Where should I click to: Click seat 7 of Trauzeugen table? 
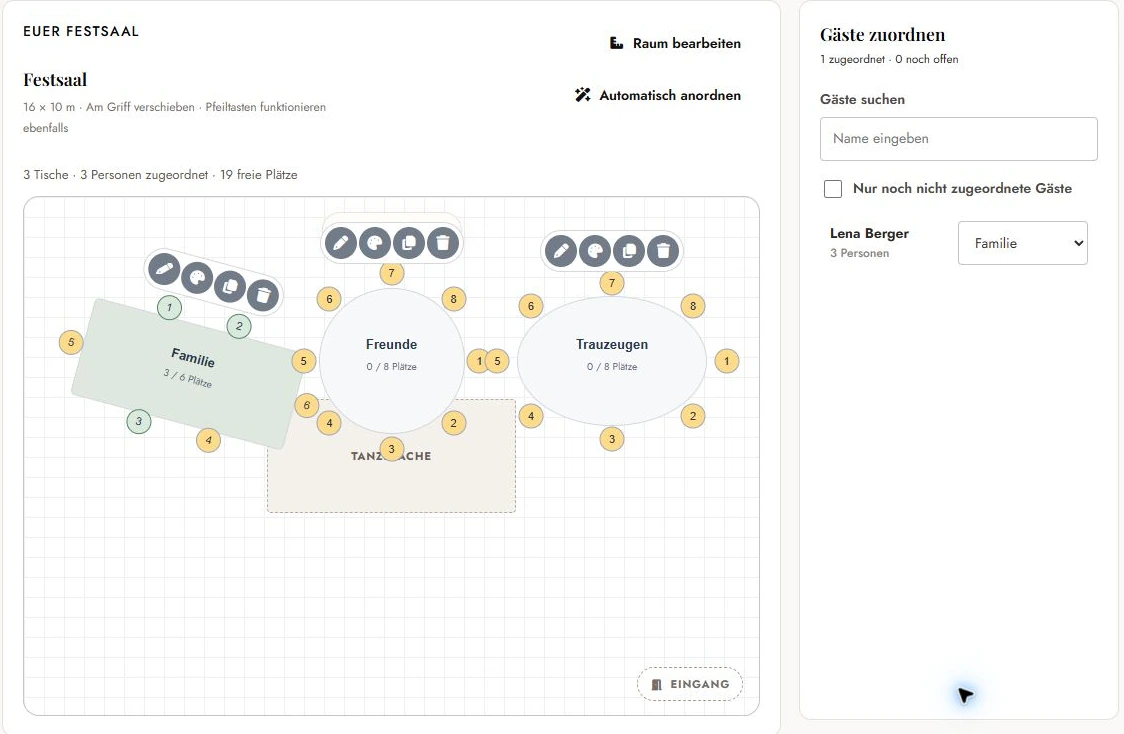coord(611,282)
